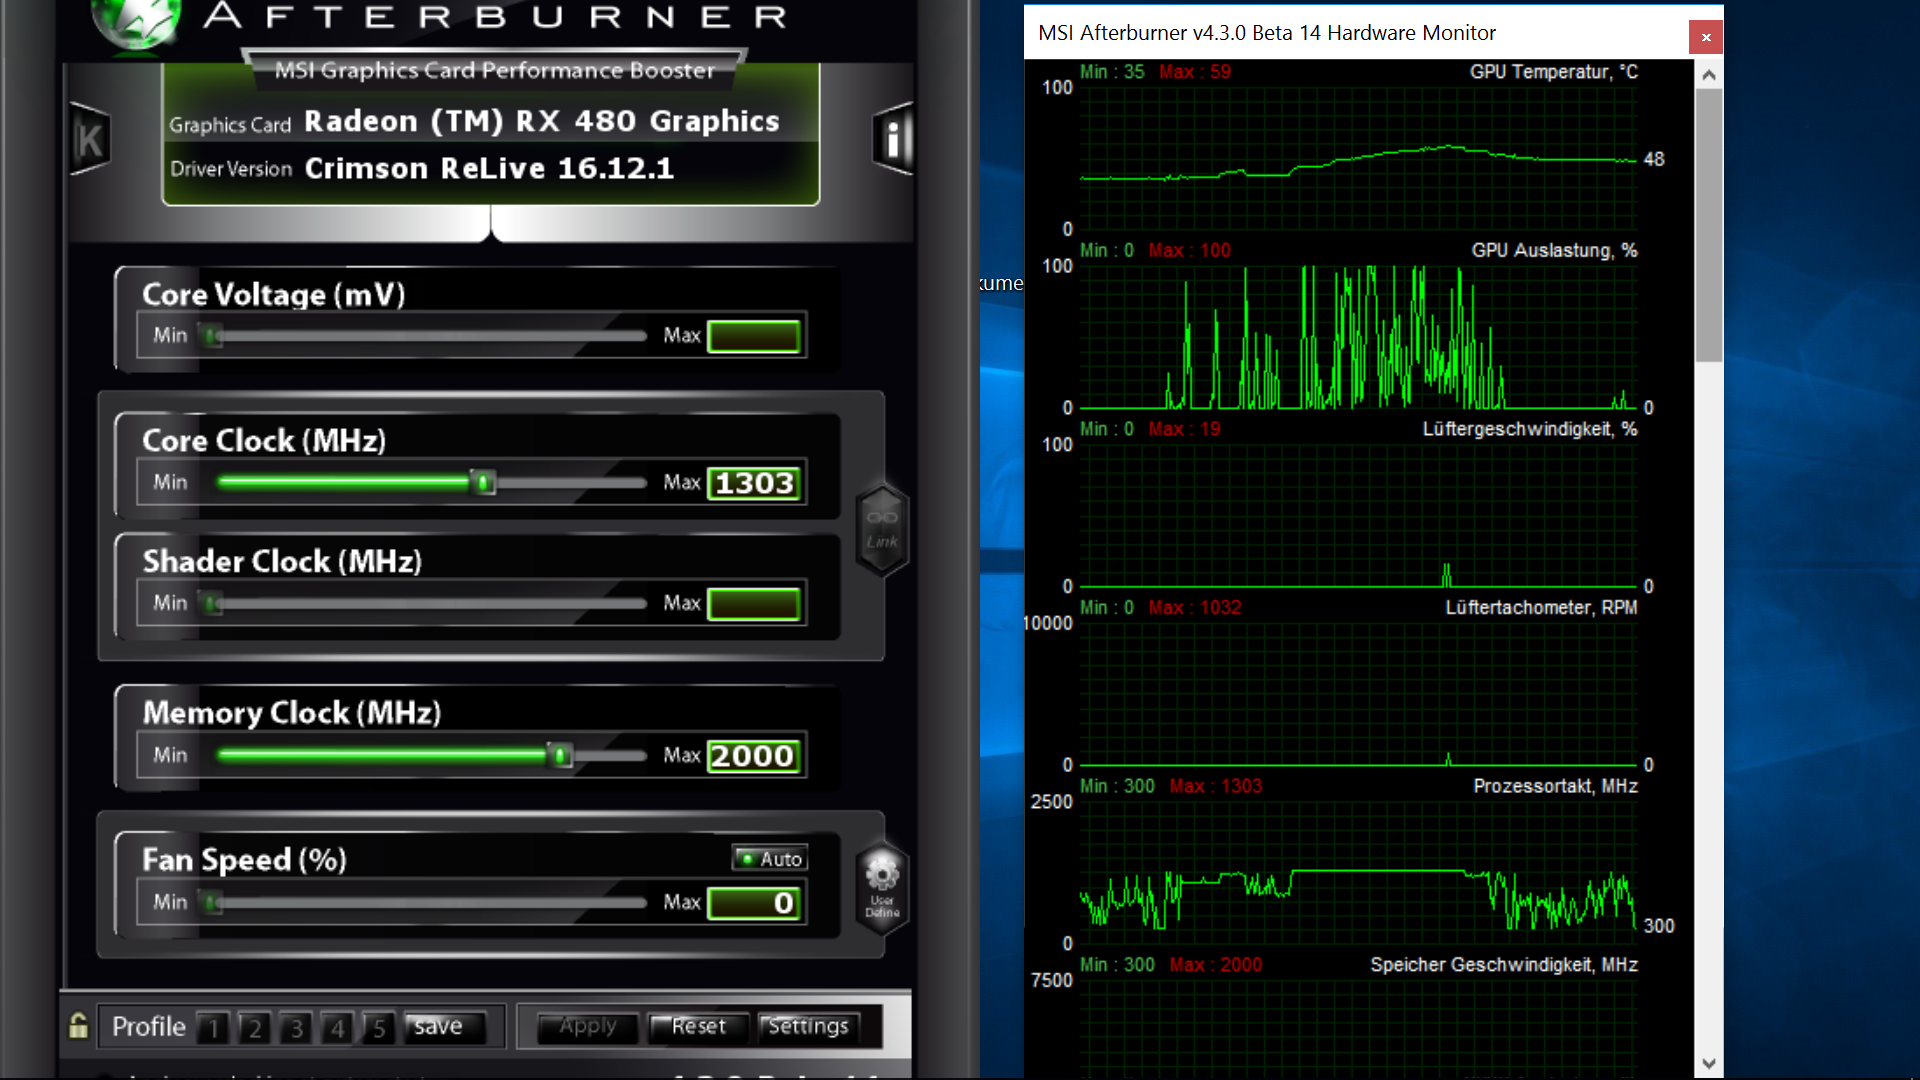1920x1080 pixels.
Task: Click the User Define fan gear icon
Action: coord(882,885)
